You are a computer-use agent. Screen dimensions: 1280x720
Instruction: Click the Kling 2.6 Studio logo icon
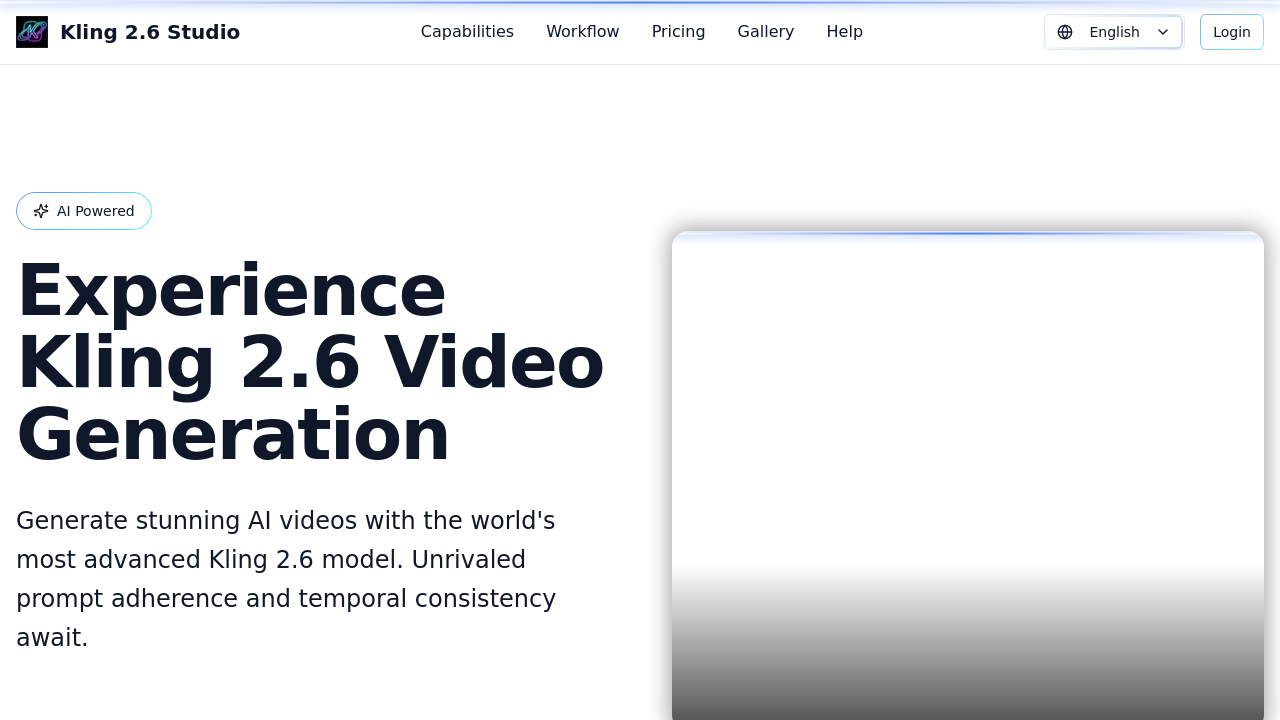click(30, 31)
